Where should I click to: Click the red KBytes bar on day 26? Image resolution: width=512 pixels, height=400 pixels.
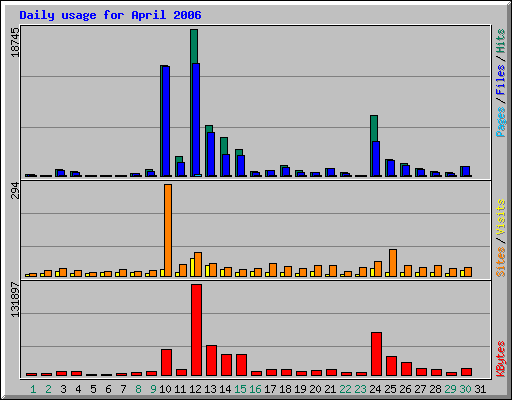tap(406, 369)
